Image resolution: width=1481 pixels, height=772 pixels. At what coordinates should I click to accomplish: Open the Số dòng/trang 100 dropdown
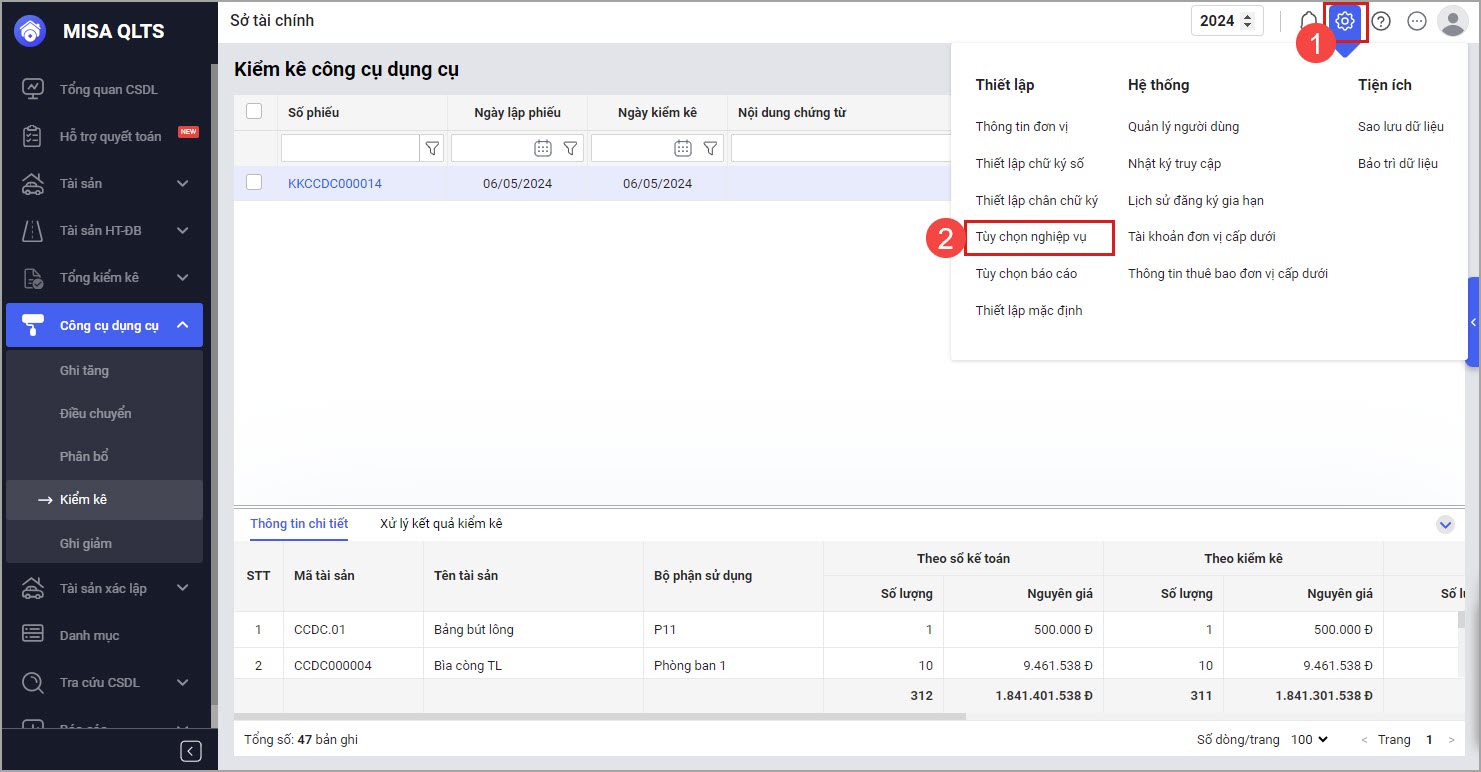(x=1309, y=739)
